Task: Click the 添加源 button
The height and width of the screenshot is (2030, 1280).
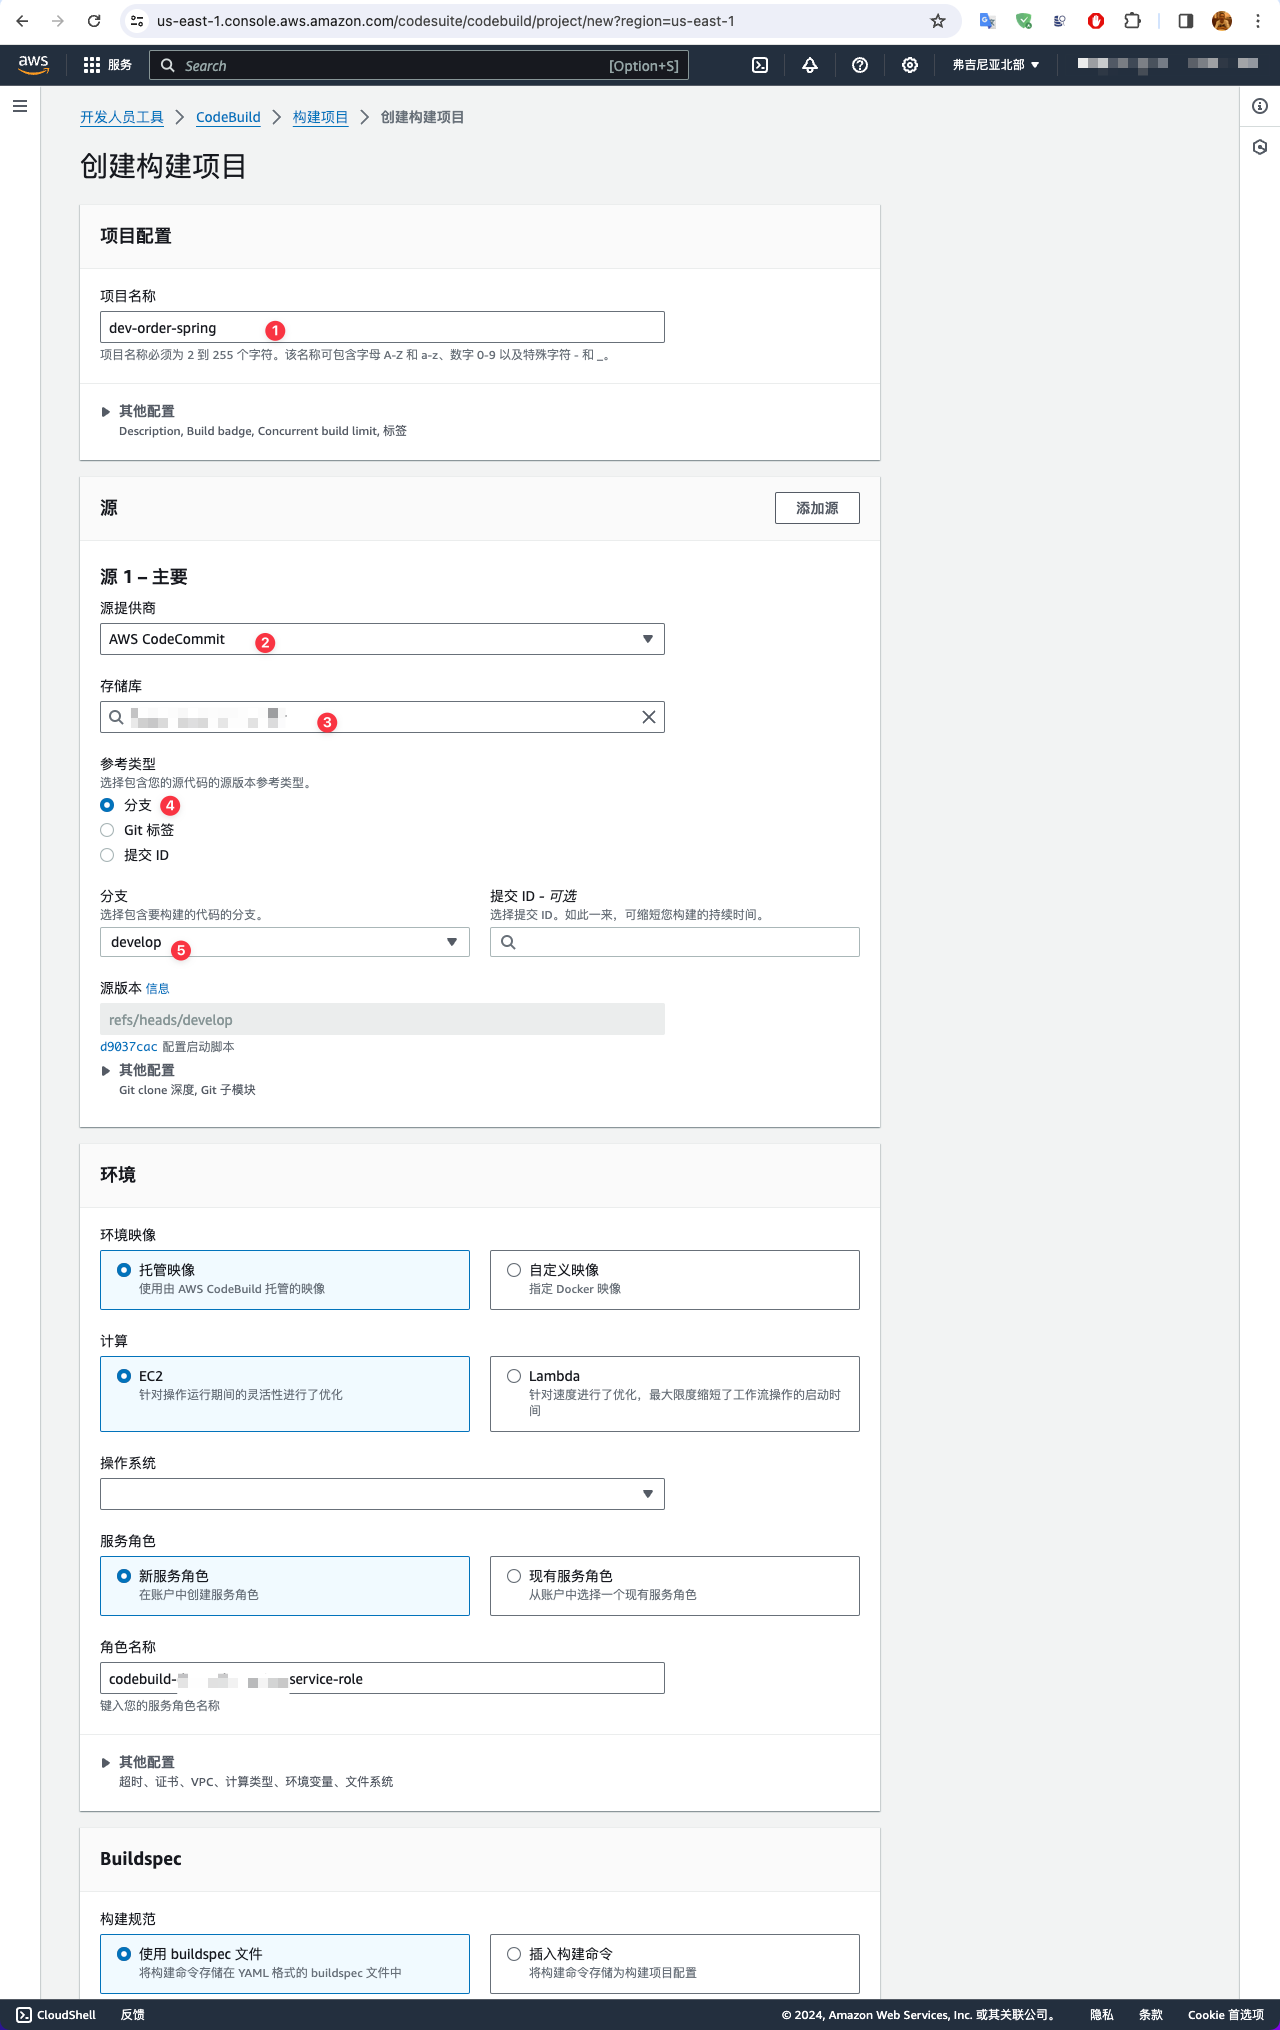Action: pos(817,508)
